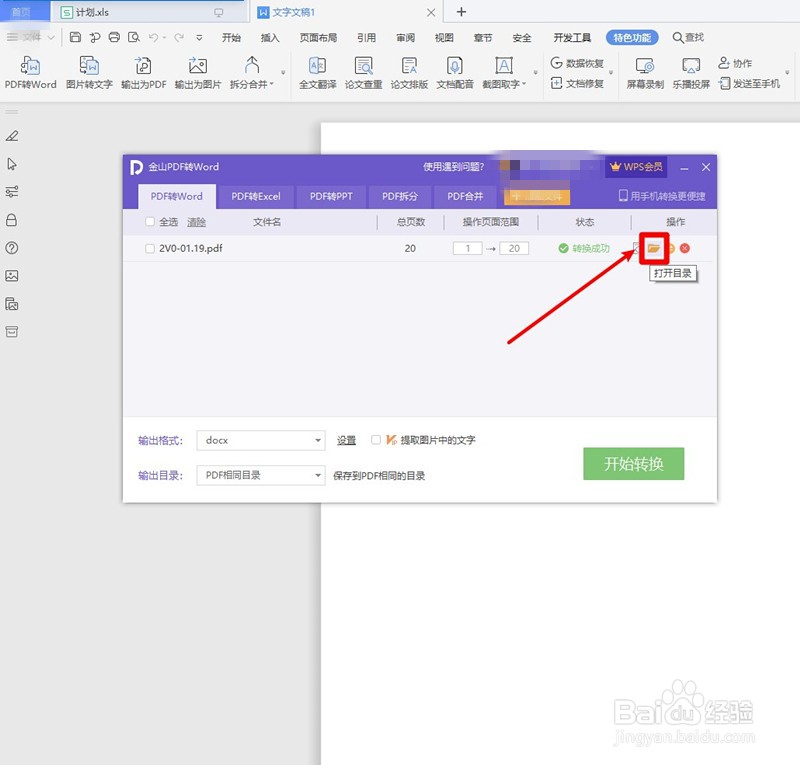Viewport: 800px width, 765px height.
Task: Click the lock icon in left sidebar
Action: point(12,220)
